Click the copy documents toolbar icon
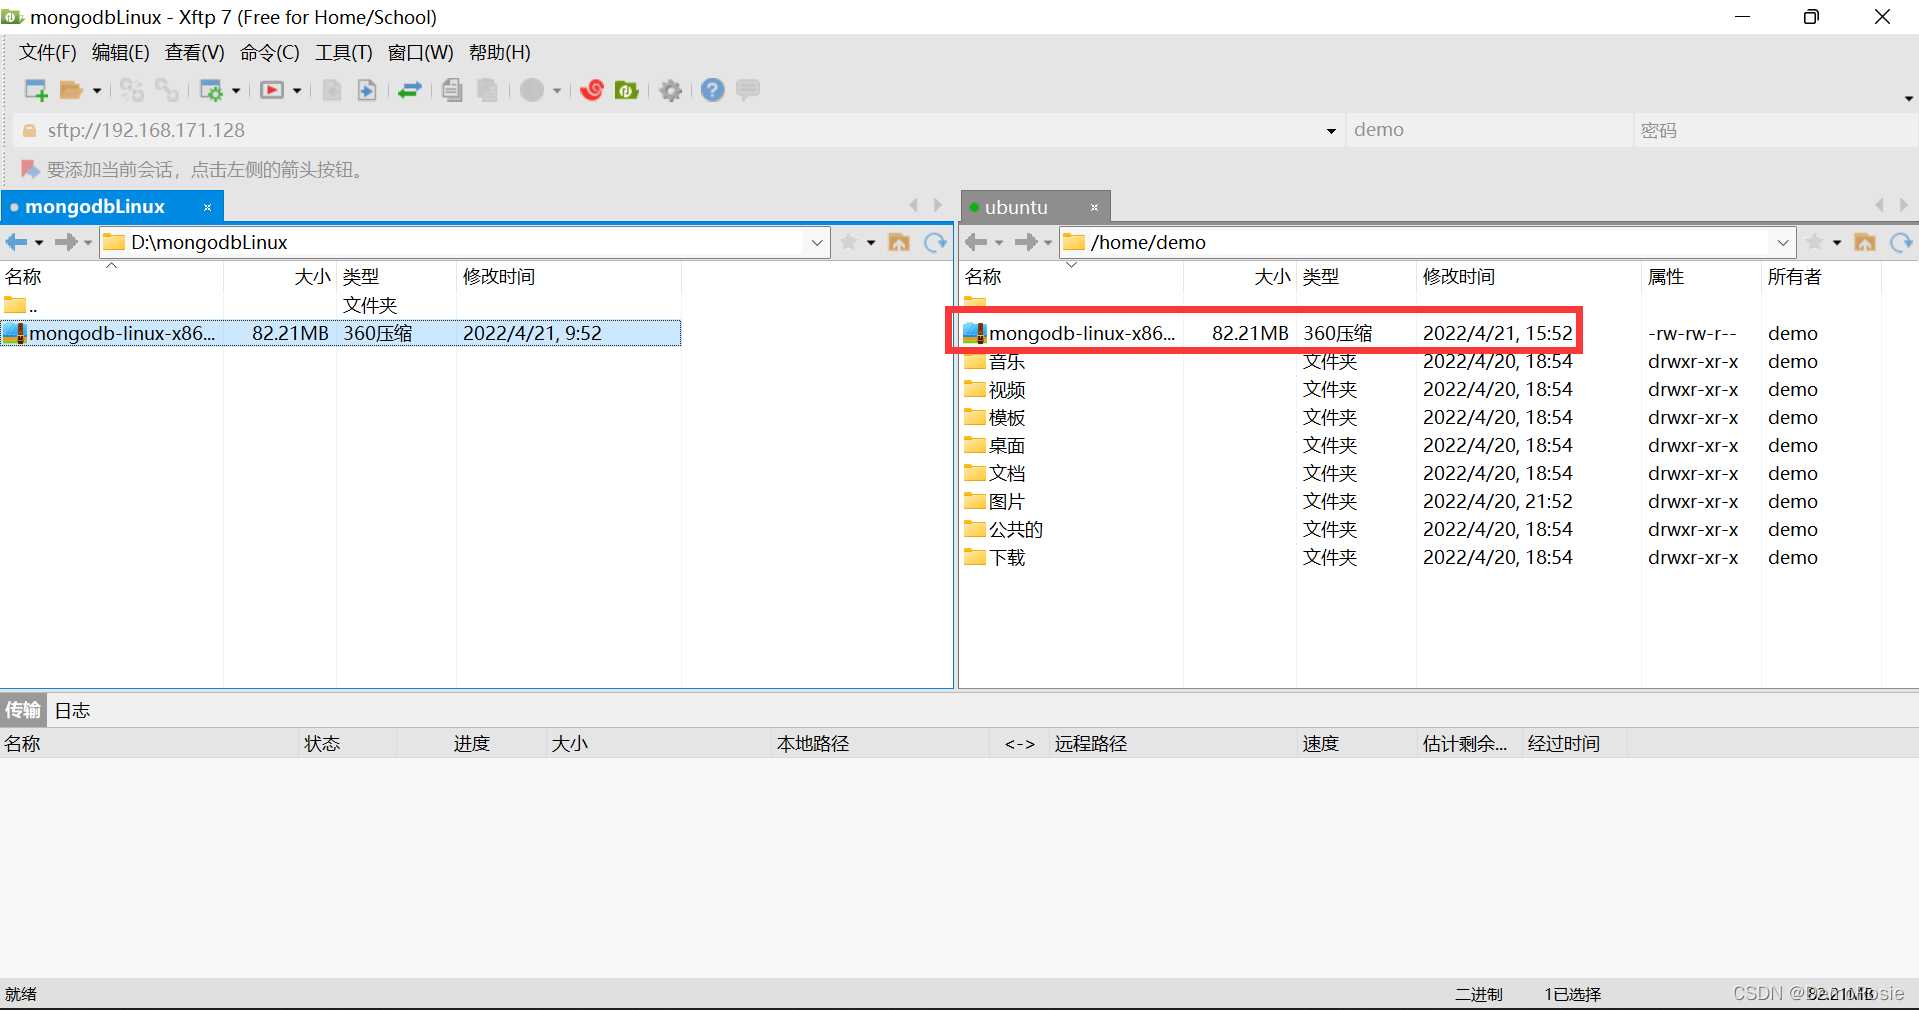Screen dimensions: 1919x1010 (x=452, y=90)
